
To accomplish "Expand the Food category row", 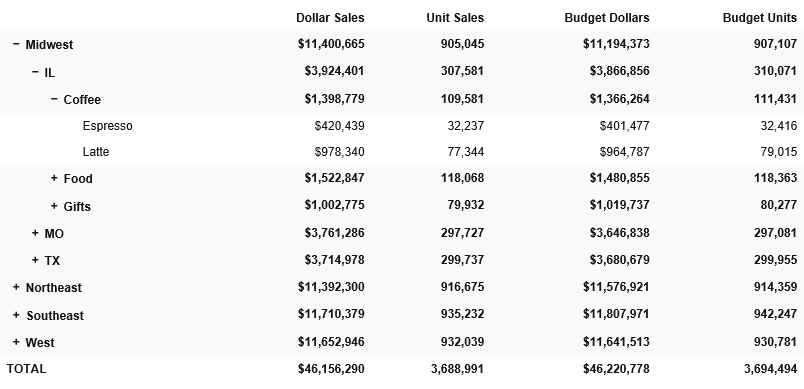I will pyautogui.click(x=54, y=178).
